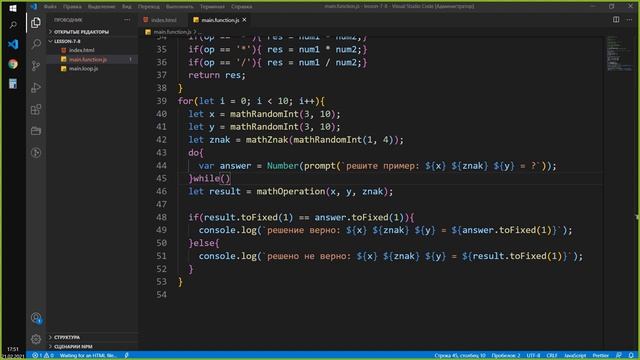
Task: Click 'Number' on line 44
Action: pyautogui.click(x=283, y=166)
